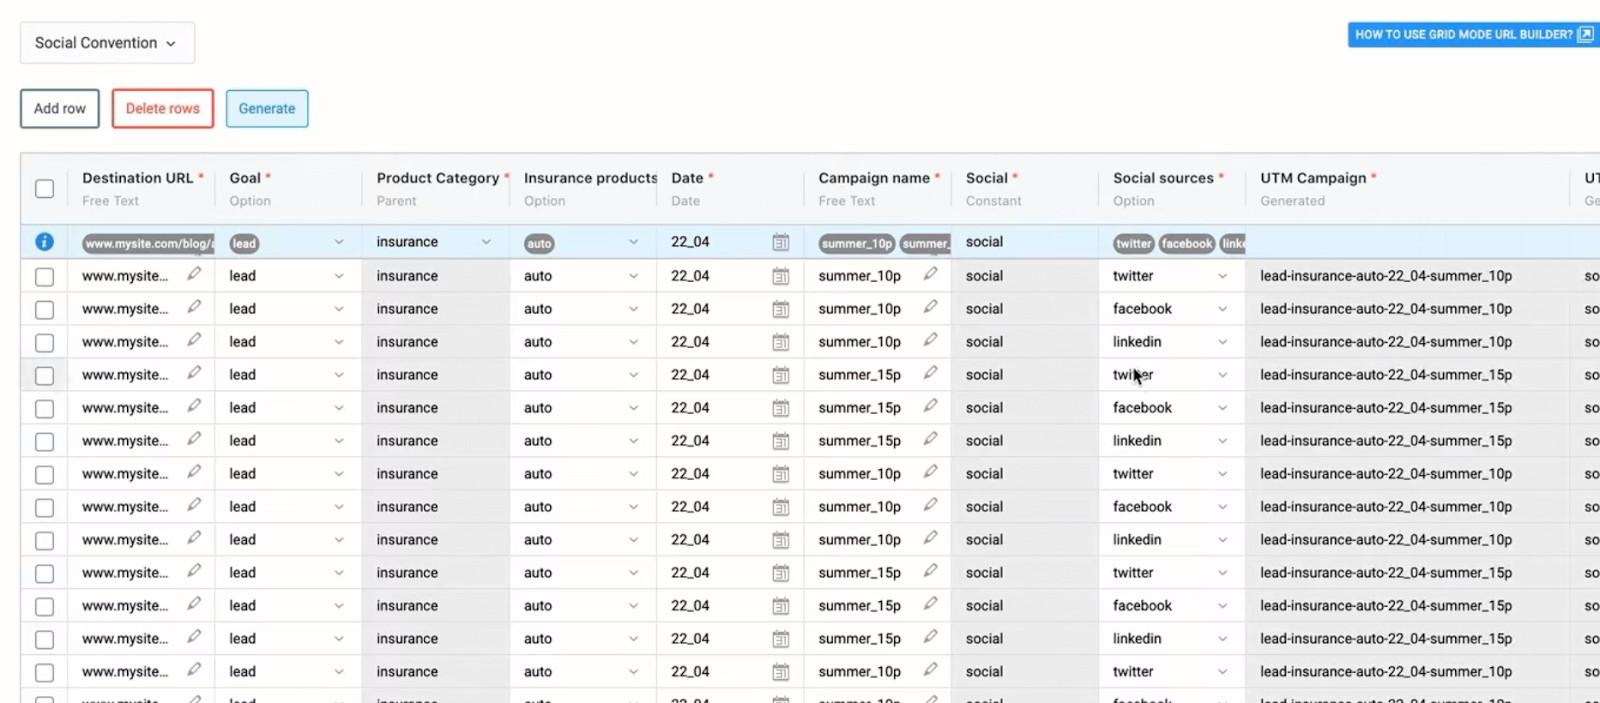
Task: Edit Destination URL pencil in second data row
Action: click(x=194, y=307)
